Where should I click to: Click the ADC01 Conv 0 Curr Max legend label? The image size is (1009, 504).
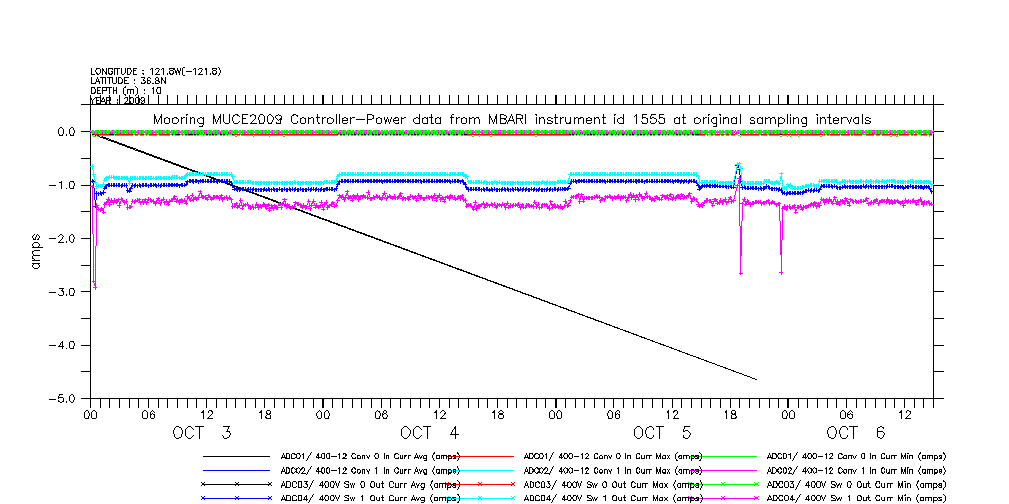[x=613, y=456]
